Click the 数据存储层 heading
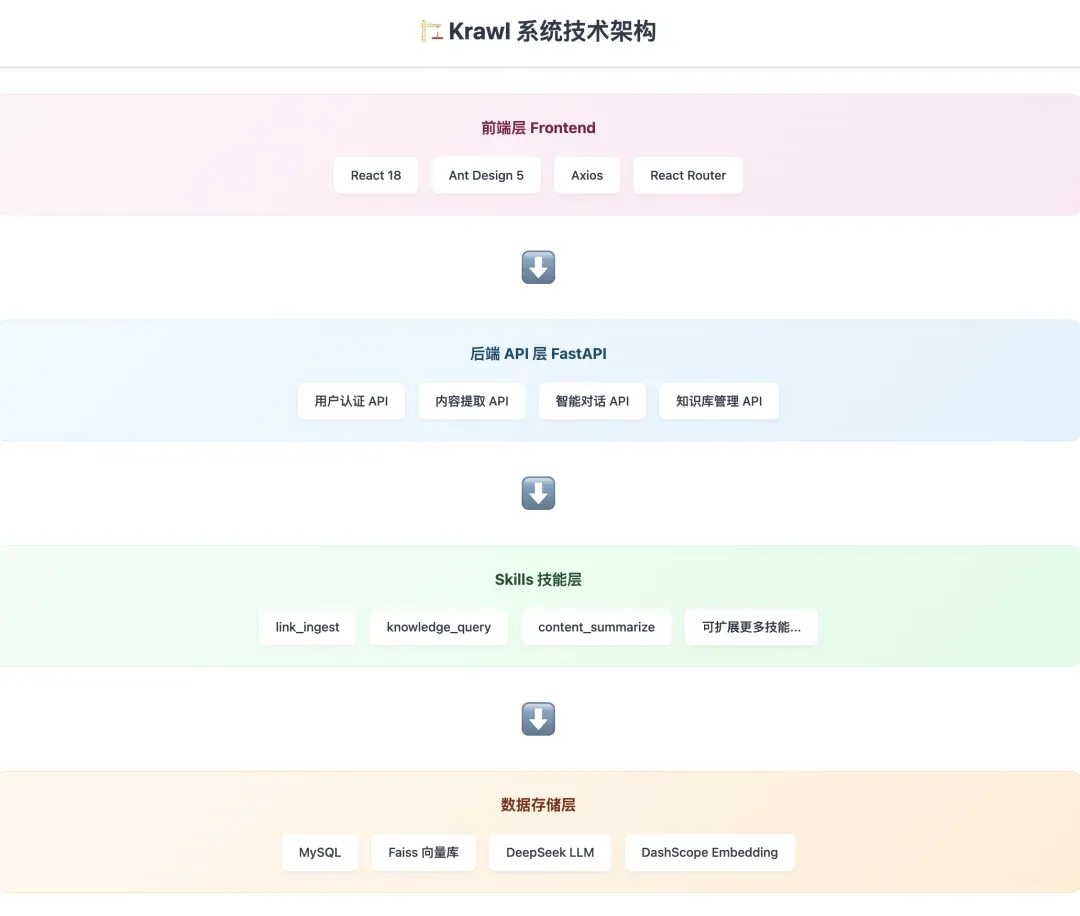Image resolution: width=1080 pixels, height=916 pixels. click(538, 805)
